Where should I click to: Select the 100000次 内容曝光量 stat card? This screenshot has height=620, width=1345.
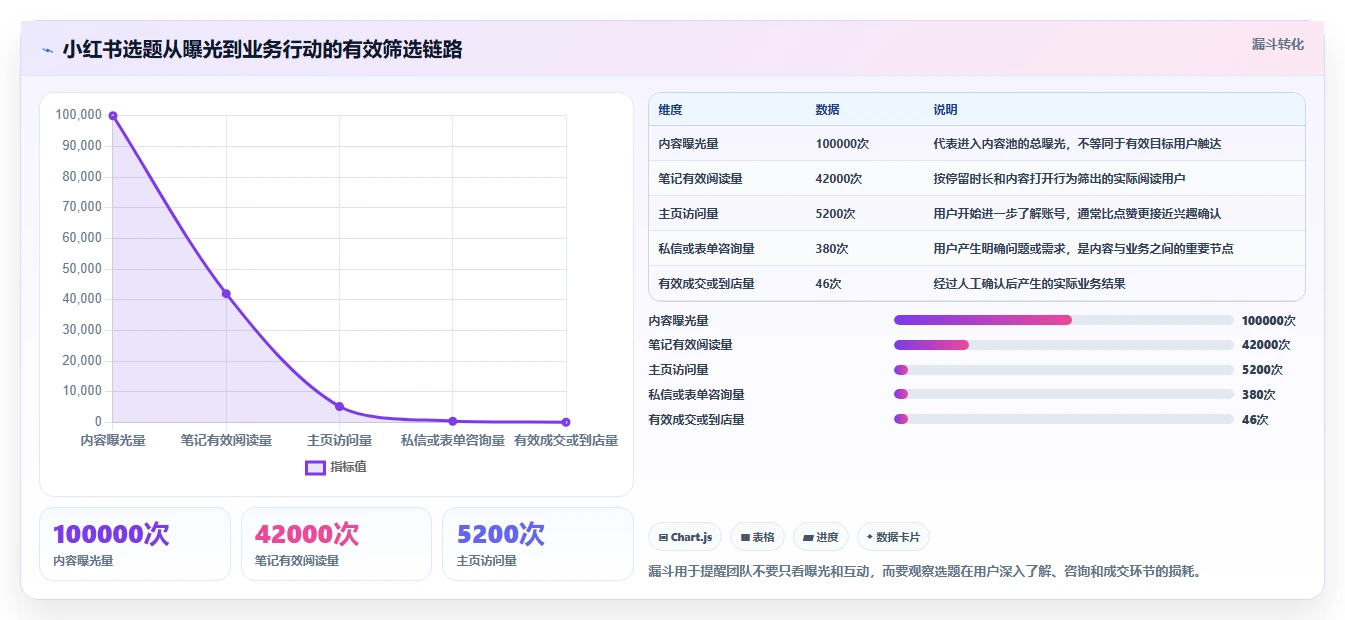(x=135, y=544)
